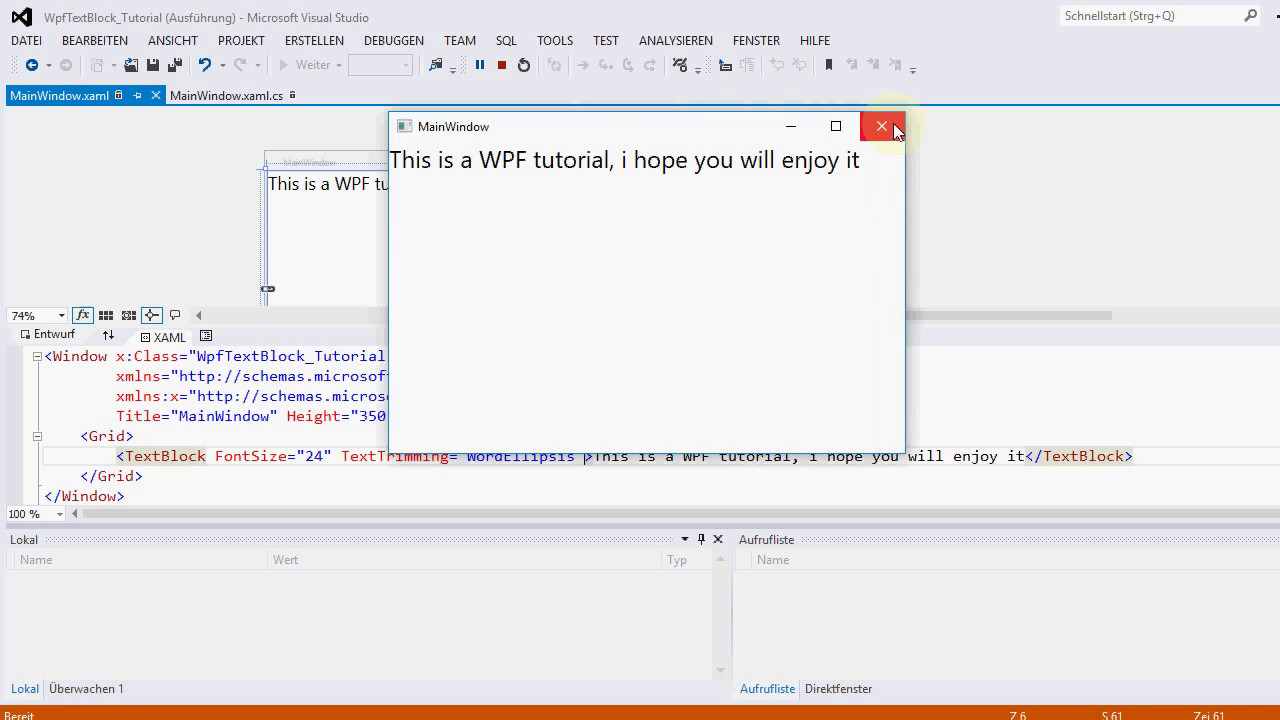Click the designer horizontal scrollbar thumb
The height and width of the screenshot is (720, 1280).
pos(1007,315)
